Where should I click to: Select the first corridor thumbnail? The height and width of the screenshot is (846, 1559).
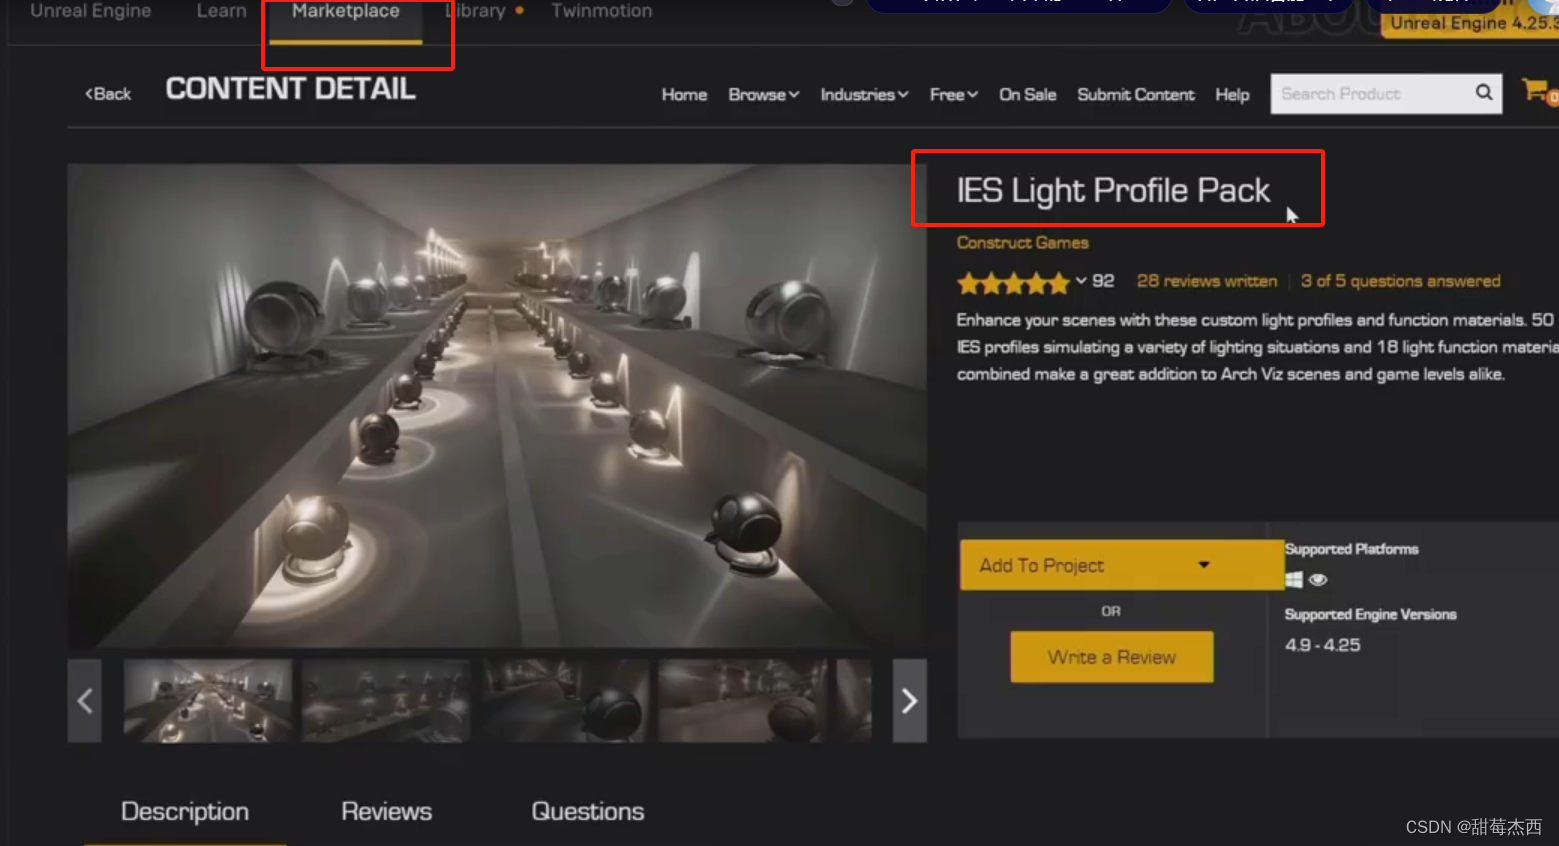click(x=207, y=700)
